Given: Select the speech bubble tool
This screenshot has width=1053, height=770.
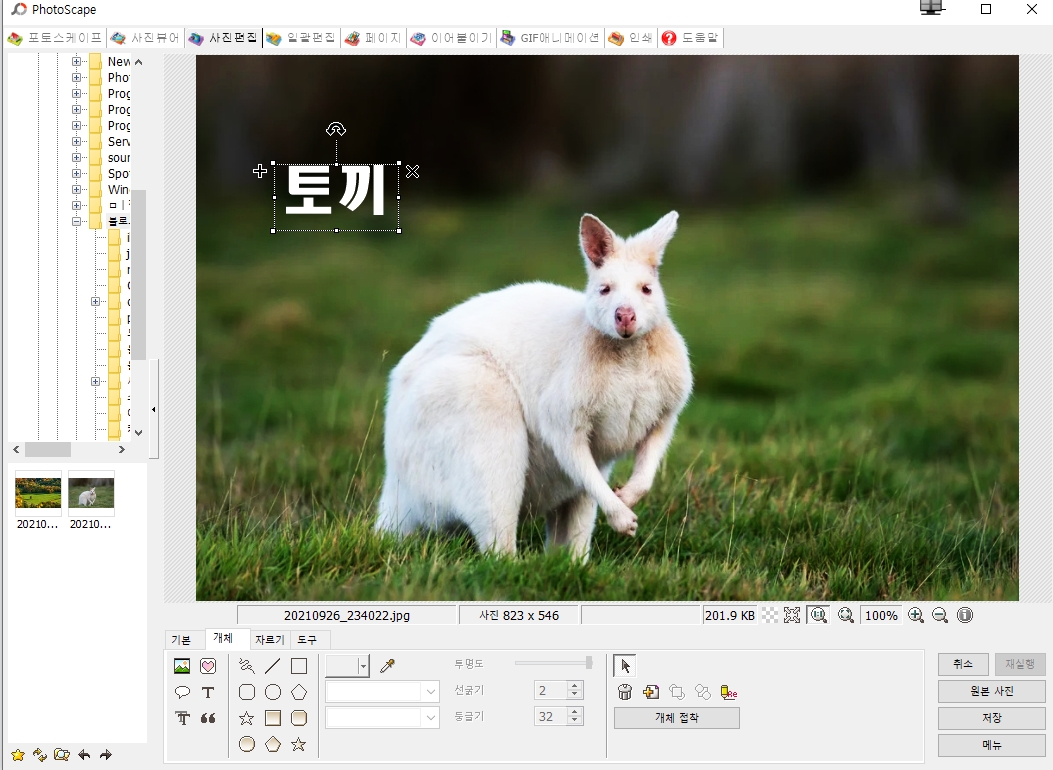Looking at the screenshot, I should [181, 692].
